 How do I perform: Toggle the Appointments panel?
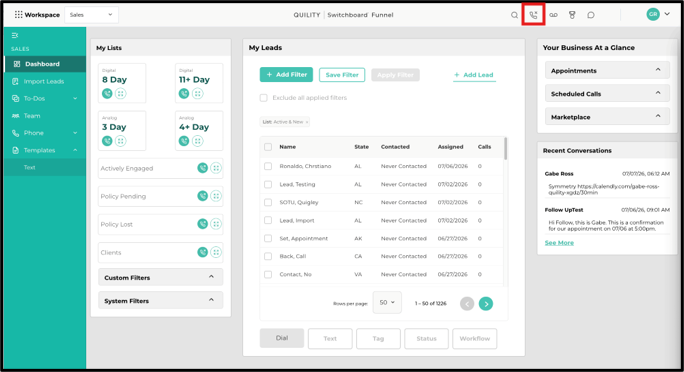[x=607, y=70]
